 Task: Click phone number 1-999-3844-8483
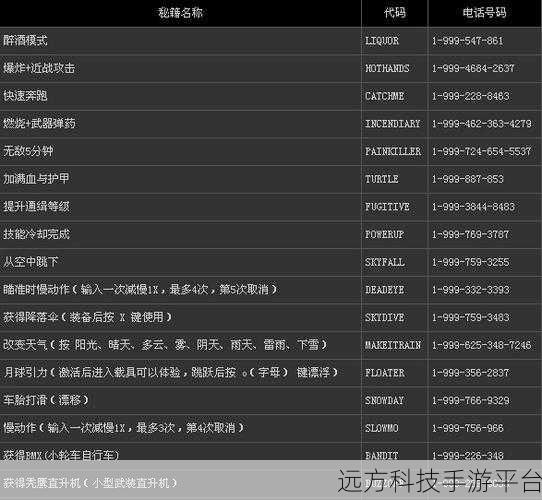(473, 207)
